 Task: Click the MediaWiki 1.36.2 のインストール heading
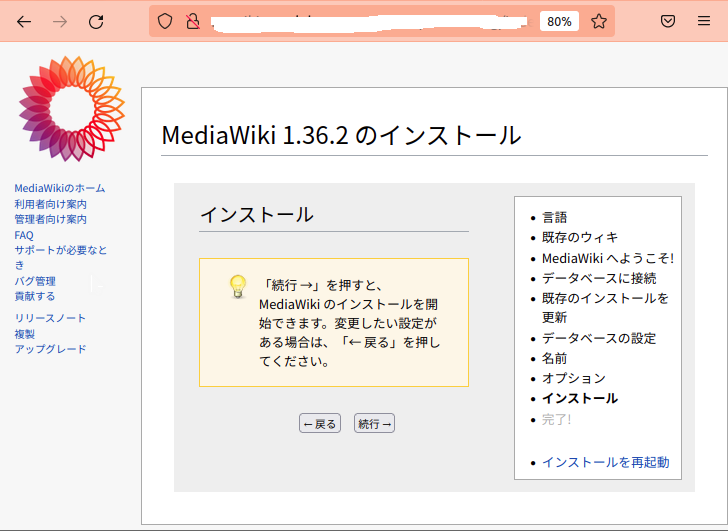(341, 135)
